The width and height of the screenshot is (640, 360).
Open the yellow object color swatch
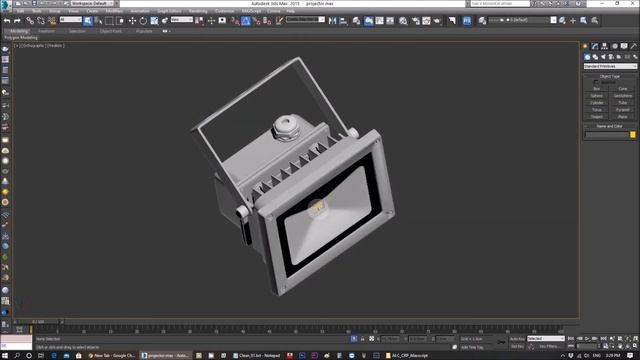click(633, 135)
